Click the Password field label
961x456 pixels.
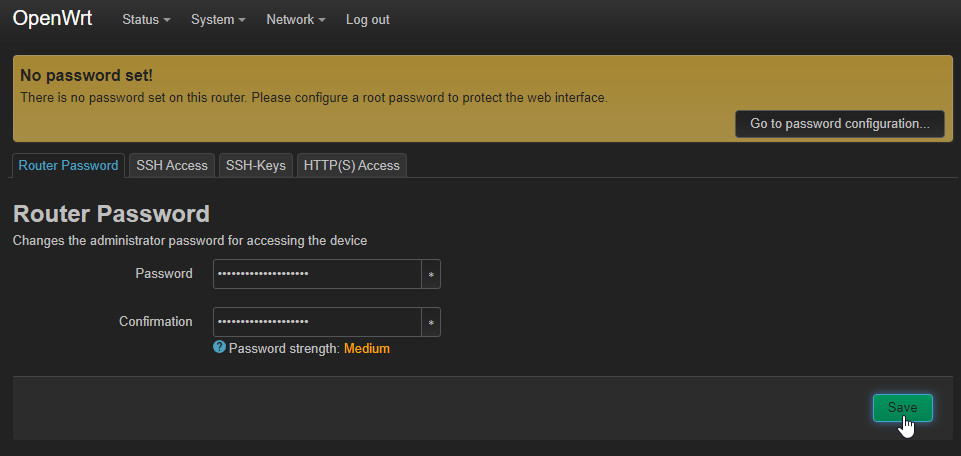pyautogui.click(x=164, y=274)
